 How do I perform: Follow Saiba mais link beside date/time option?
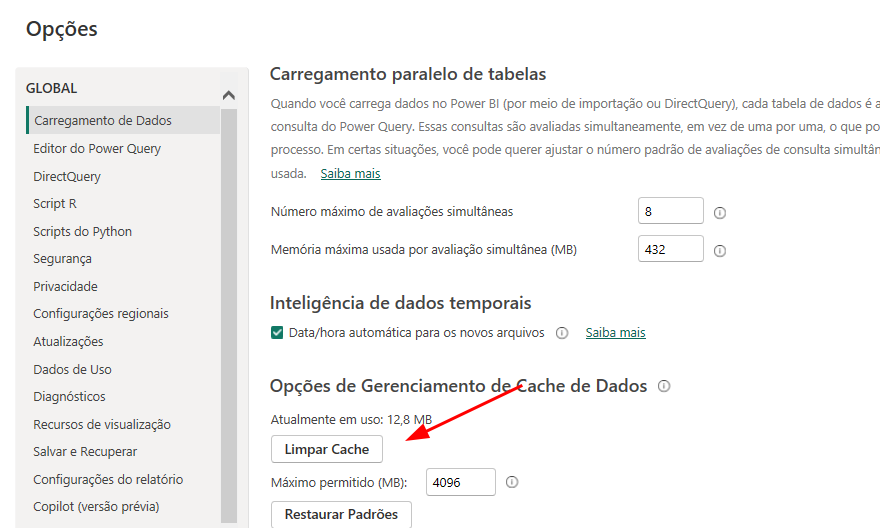click(x=616, y=333)
